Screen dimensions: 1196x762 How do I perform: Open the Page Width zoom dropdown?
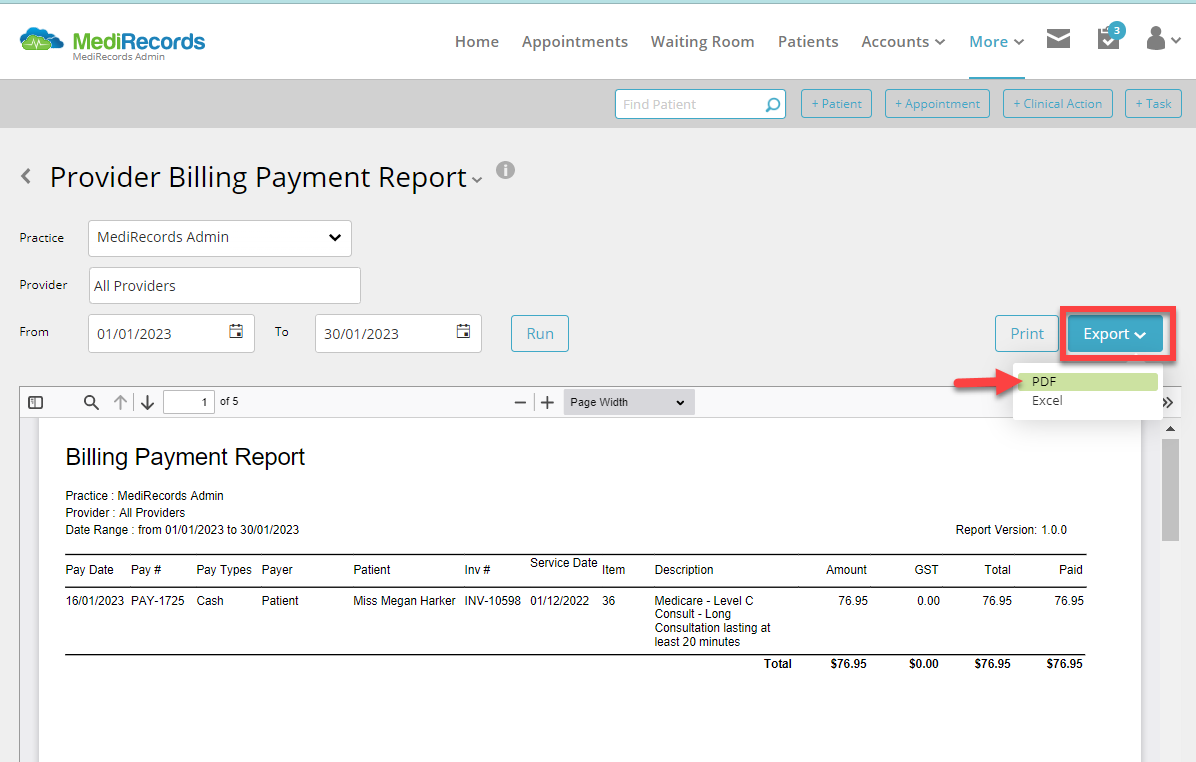(x=629, y=402)
